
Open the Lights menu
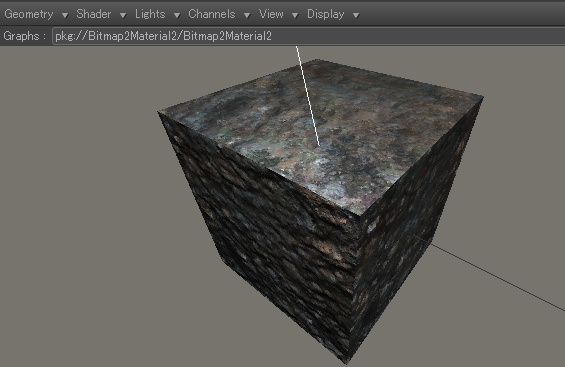(x=150, y=14)
